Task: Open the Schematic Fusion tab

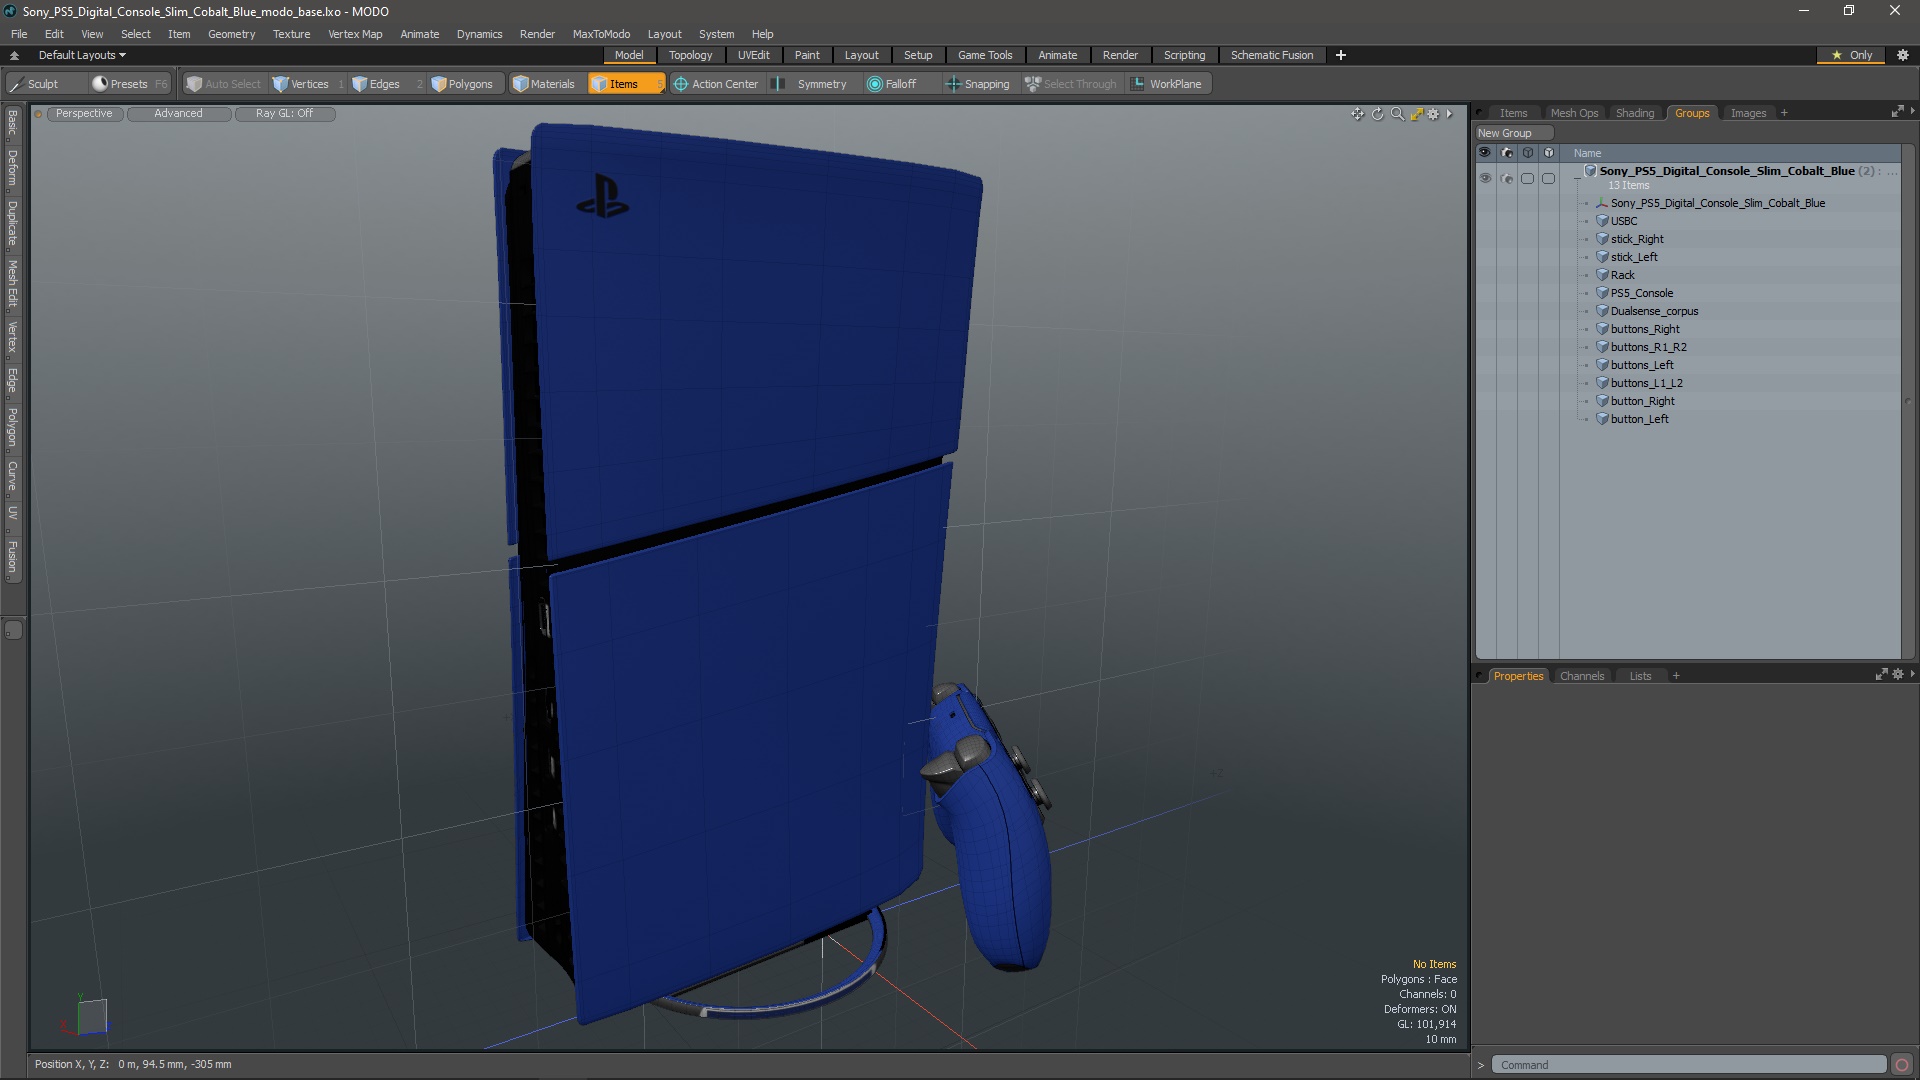Action: [1272, 55]
